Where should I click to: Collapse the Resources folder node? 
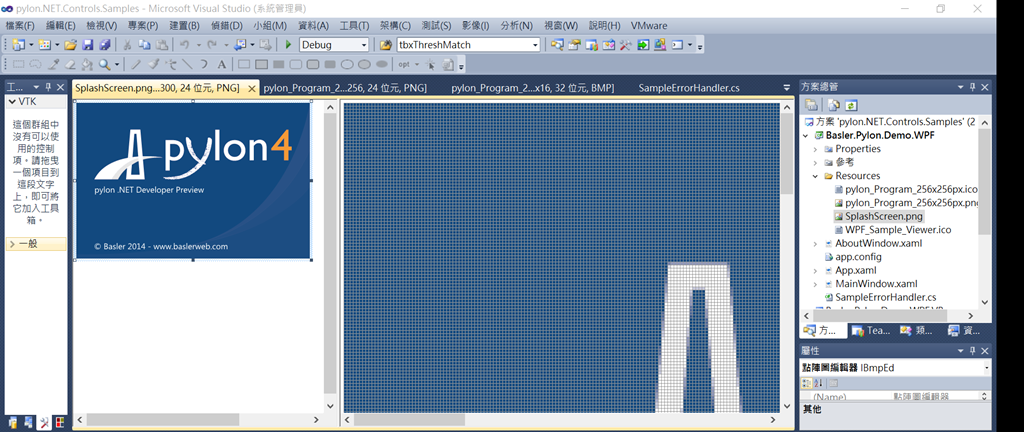click(x=815, y=176)
